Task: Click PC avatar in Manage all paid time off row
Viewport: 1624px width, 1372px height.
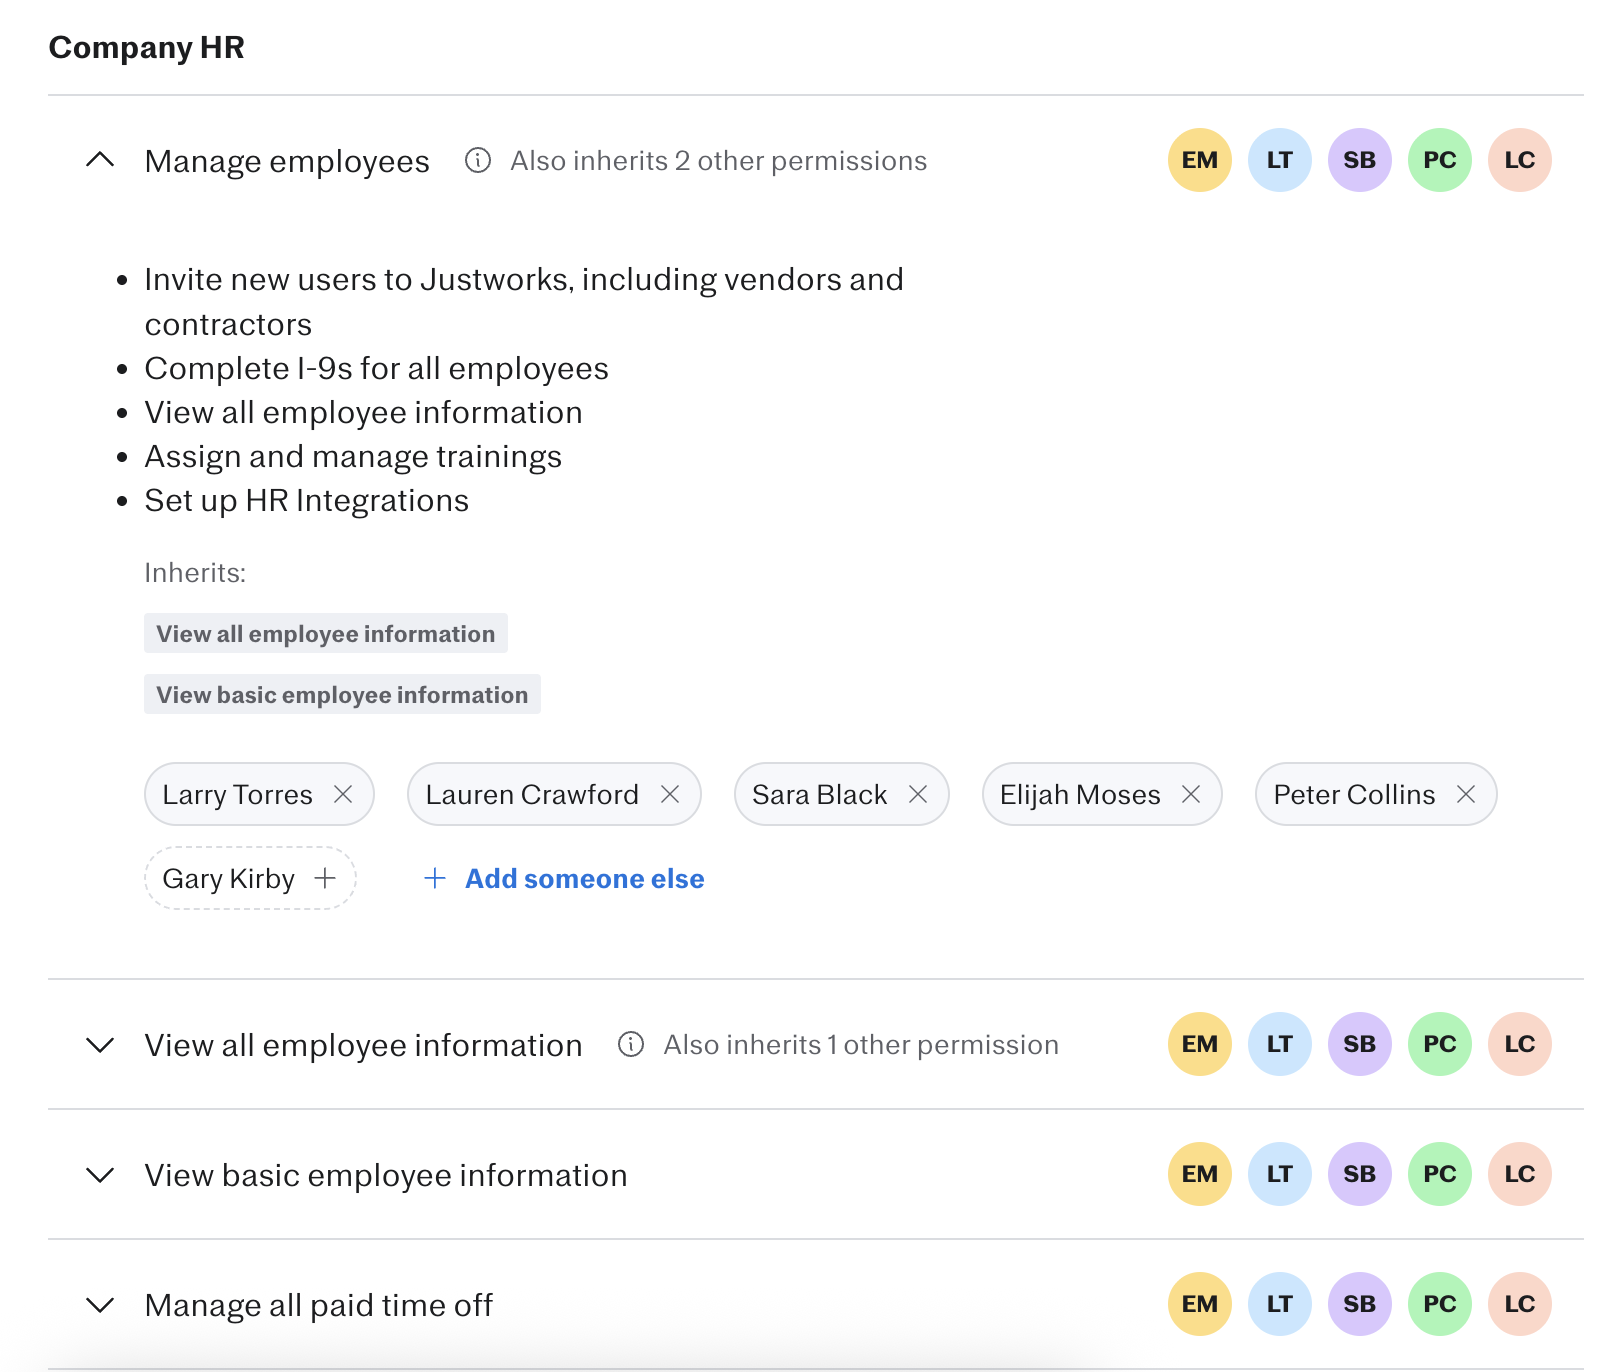Action: pos(1440,1304)
